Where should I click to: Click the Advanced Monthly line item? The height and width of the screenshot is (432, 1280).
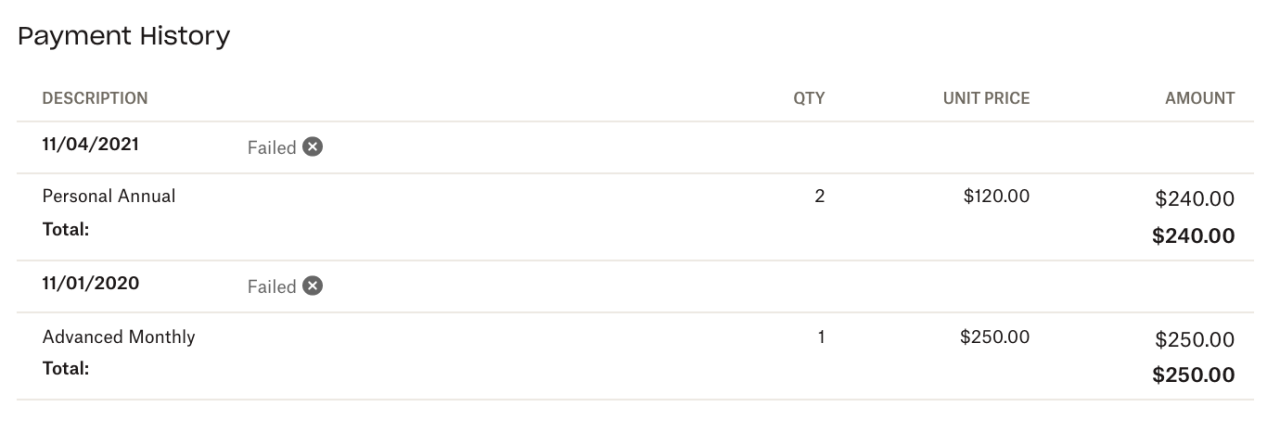point(119,337)
